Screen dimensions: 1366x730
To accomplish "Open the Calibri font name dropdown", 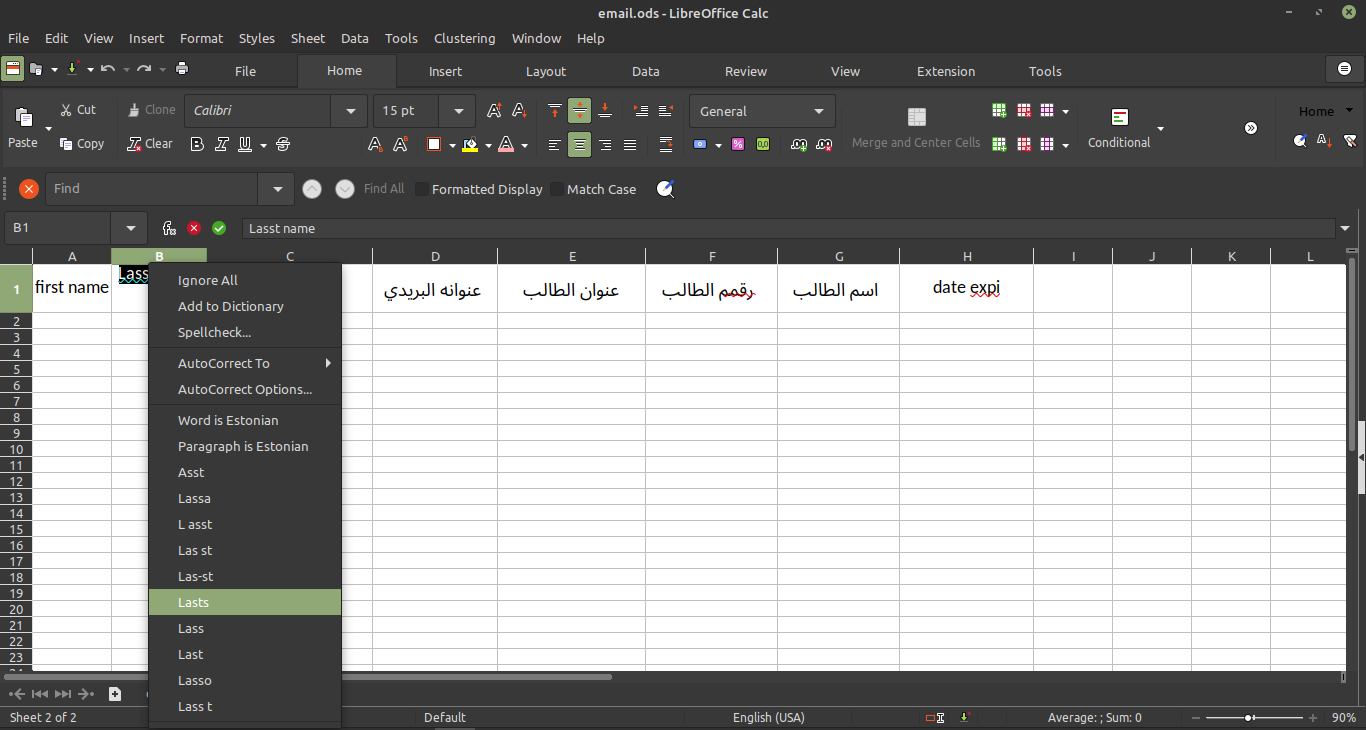I will coord(349,111).
